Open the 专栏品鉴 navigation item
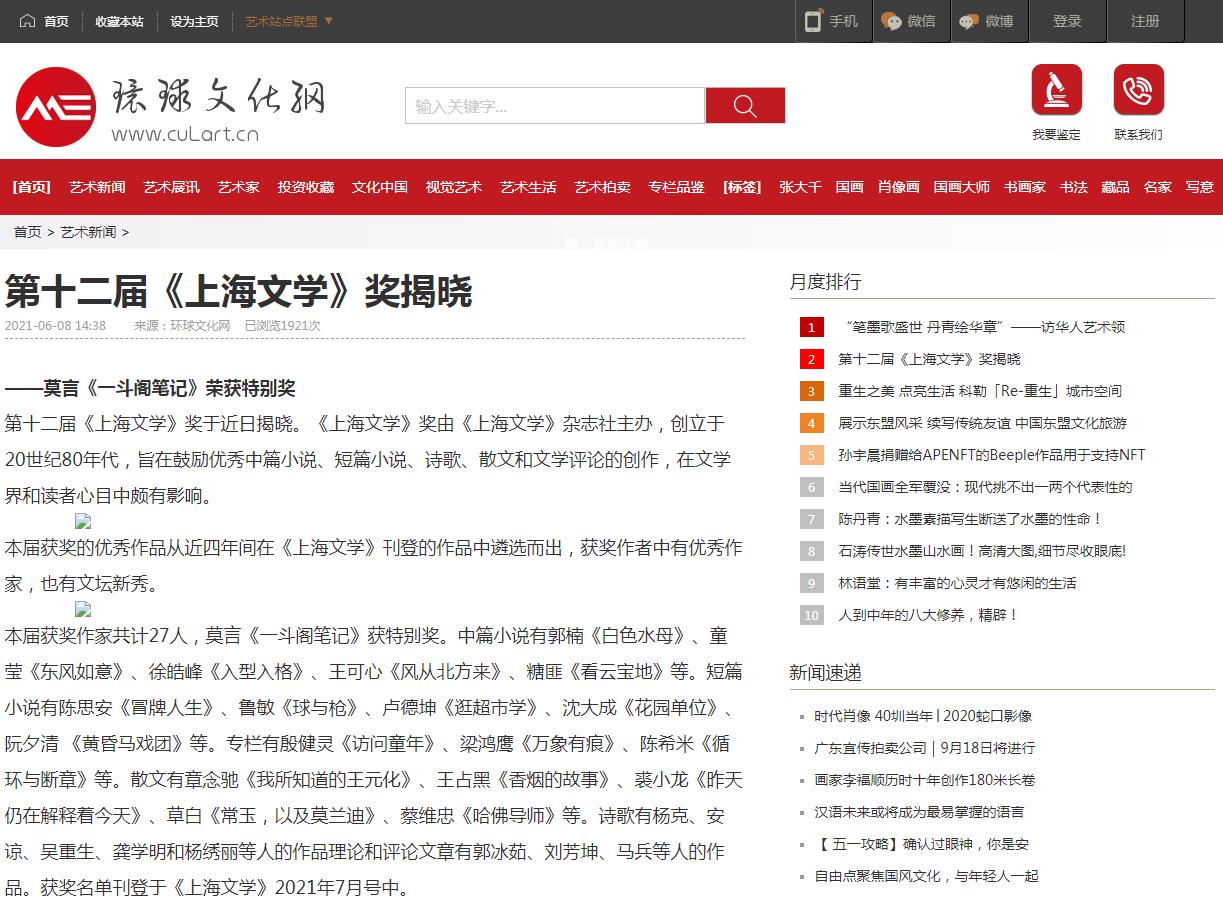 pos(676,187)
